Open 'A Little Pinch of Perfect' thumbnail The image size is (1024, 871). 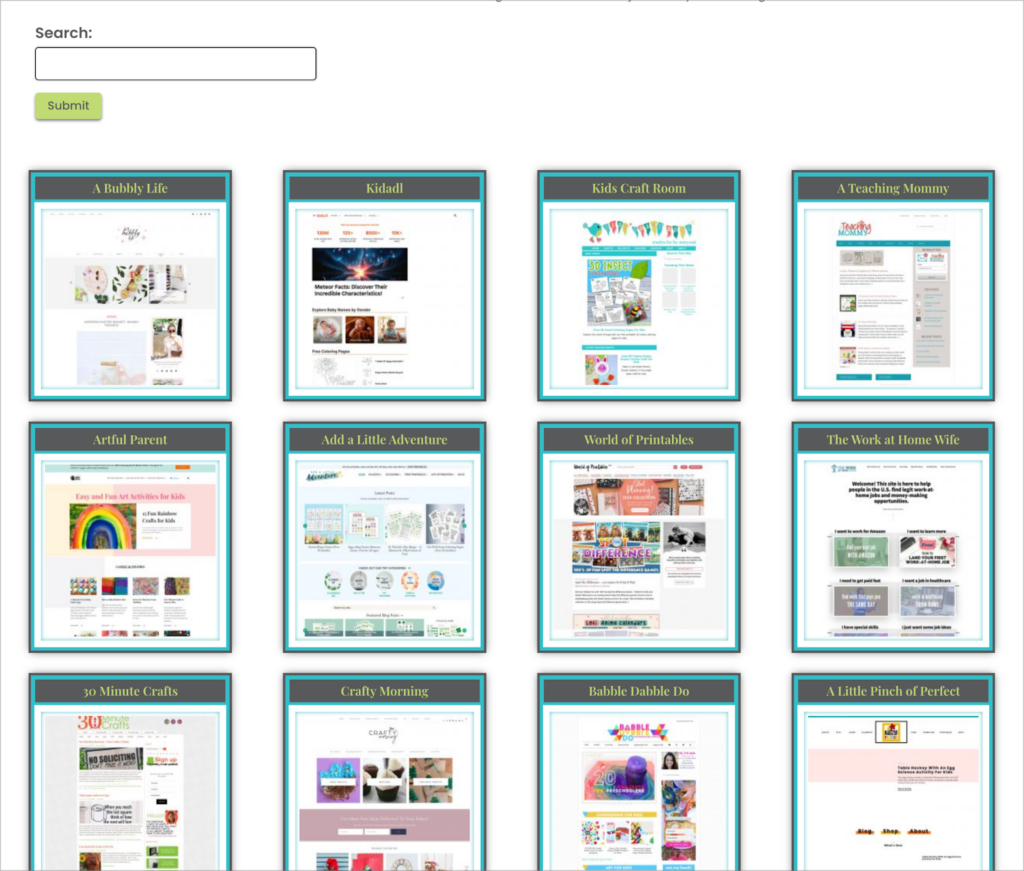[x=891, y=790]
